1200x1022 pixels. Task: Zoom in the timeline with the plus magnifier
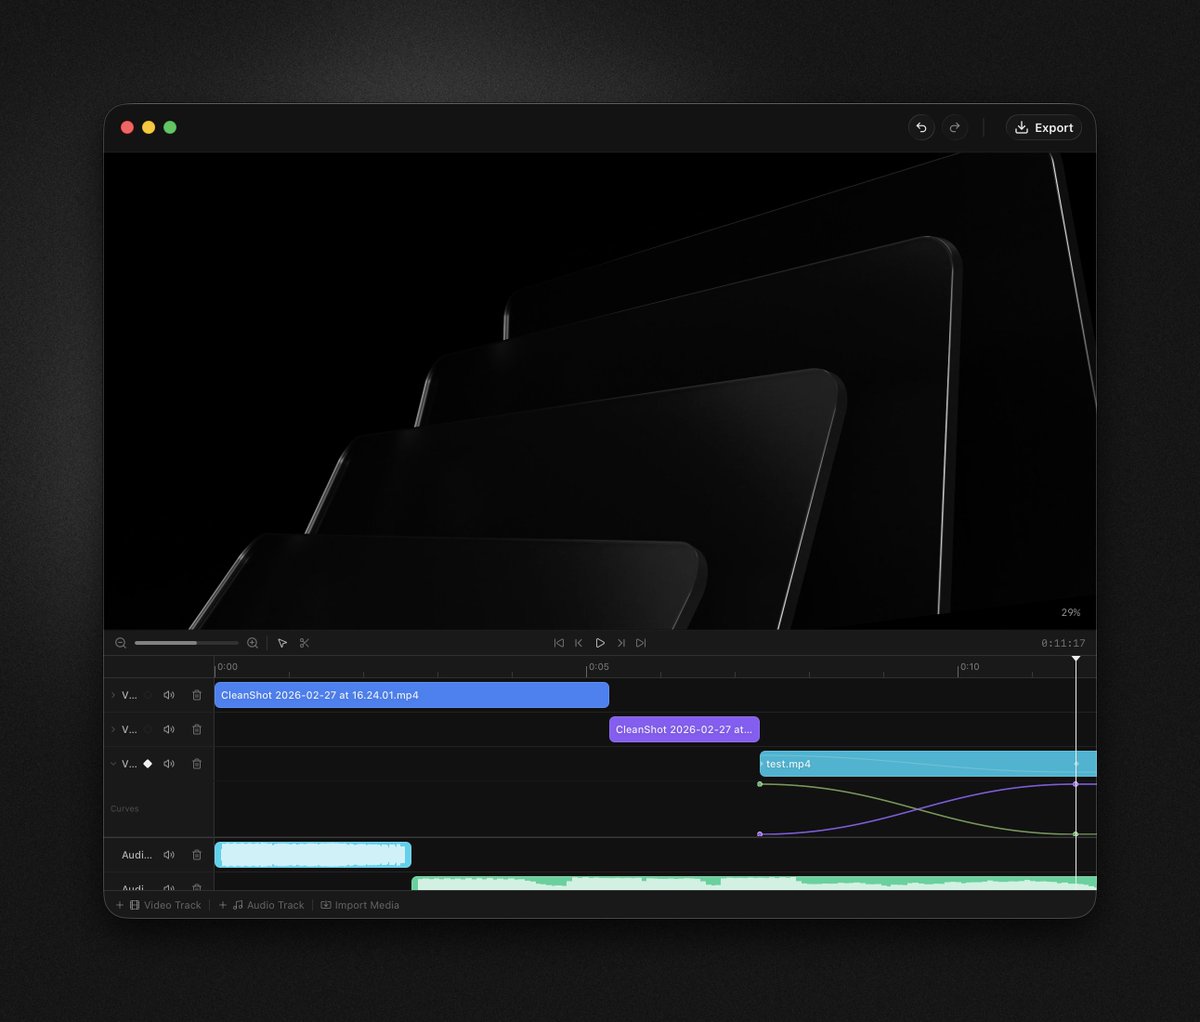coord(252,643)
